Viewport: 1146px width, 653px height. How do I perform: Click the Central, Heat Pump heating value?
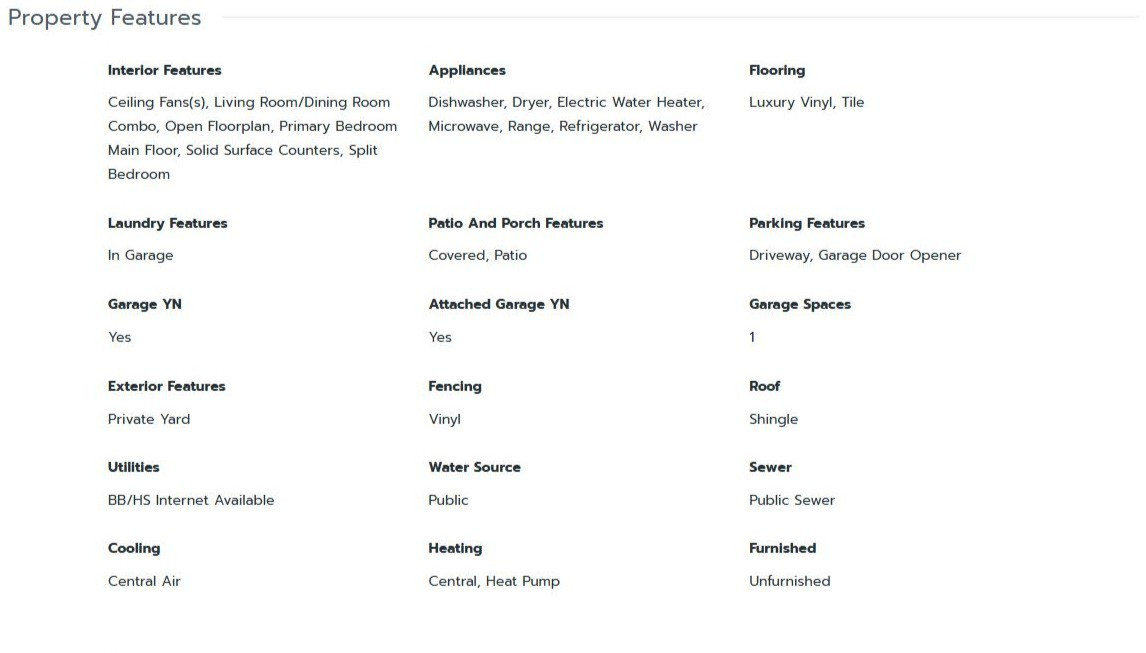pyautogui.click(x=494, y=581)
